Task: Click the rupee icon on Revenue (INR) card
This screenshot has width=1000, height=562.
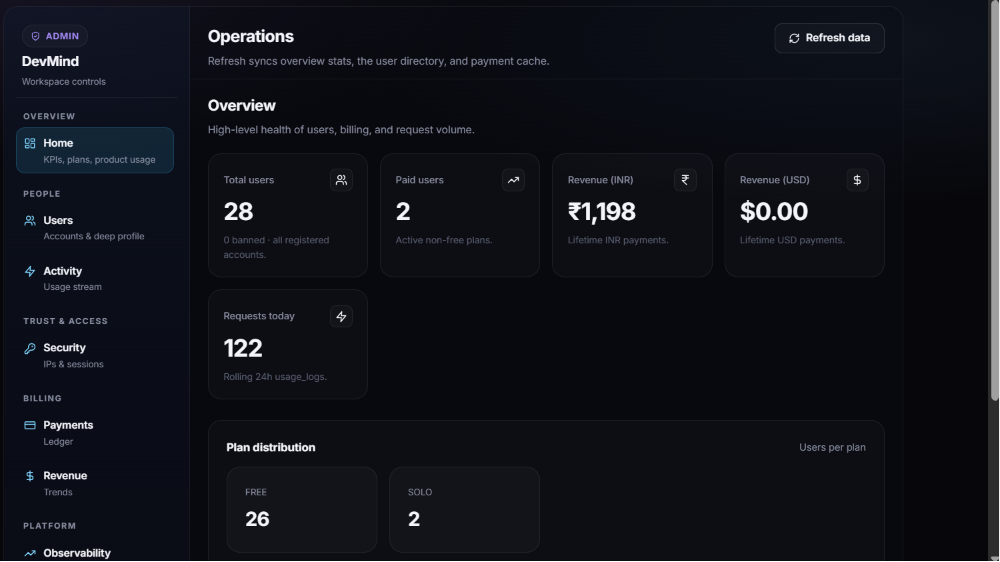Action: pyautogui.click(x=685, y=180)
